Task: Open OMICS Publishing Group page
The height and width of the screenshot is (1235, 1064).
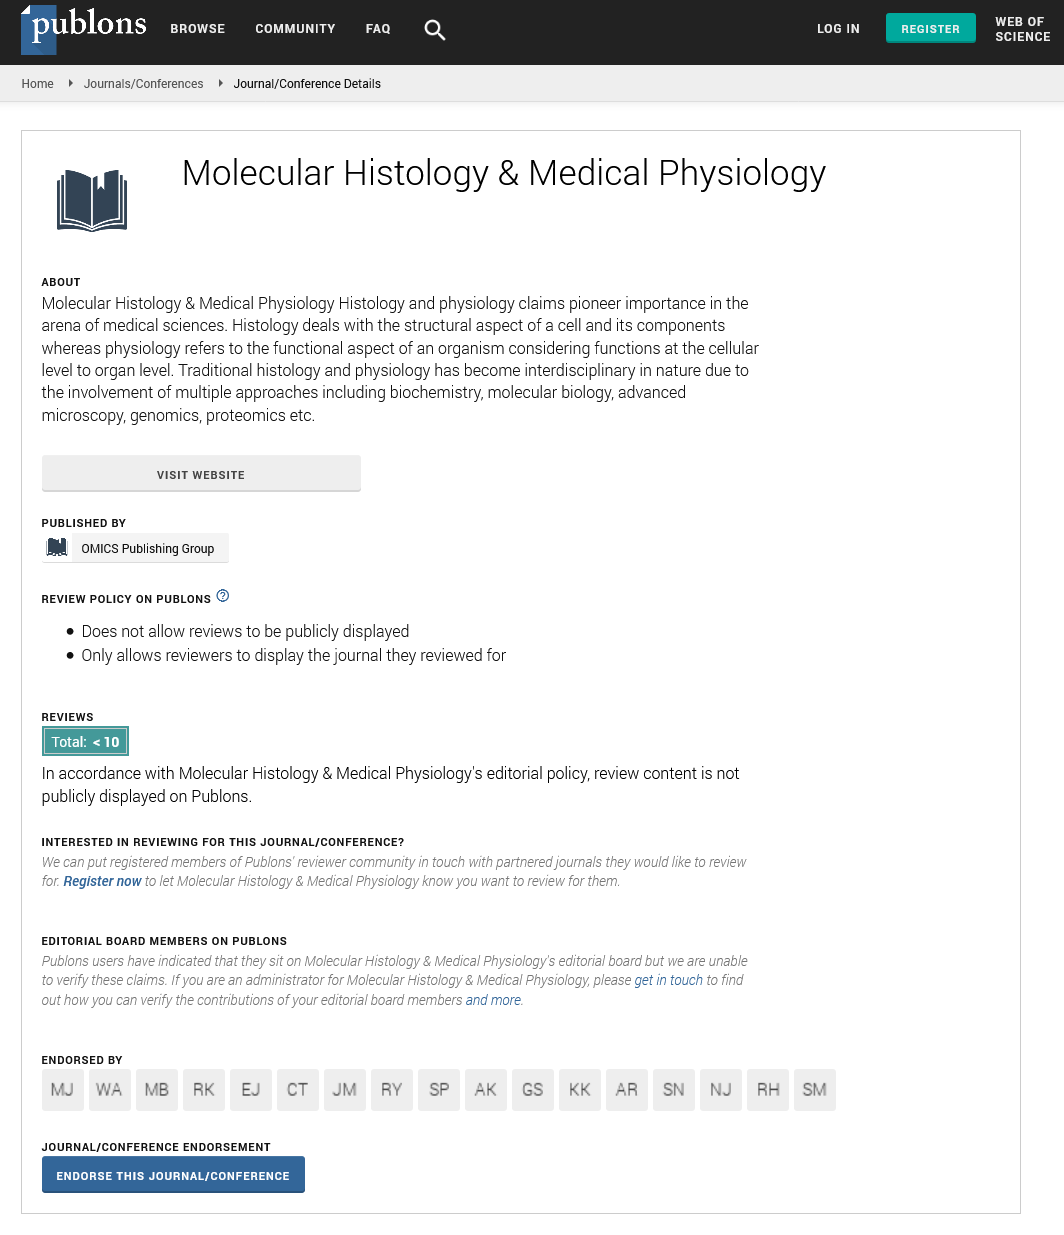Action: (148, 549)
